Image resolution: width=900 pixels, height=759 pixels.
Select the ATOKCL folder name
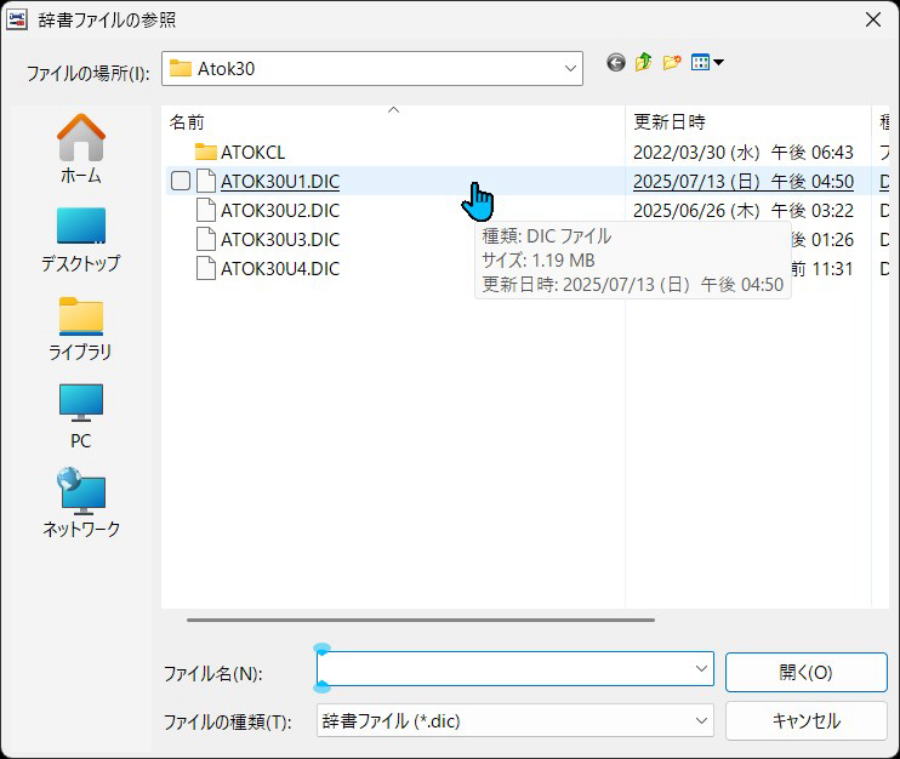pyautogui.click(x=253, y=153)
